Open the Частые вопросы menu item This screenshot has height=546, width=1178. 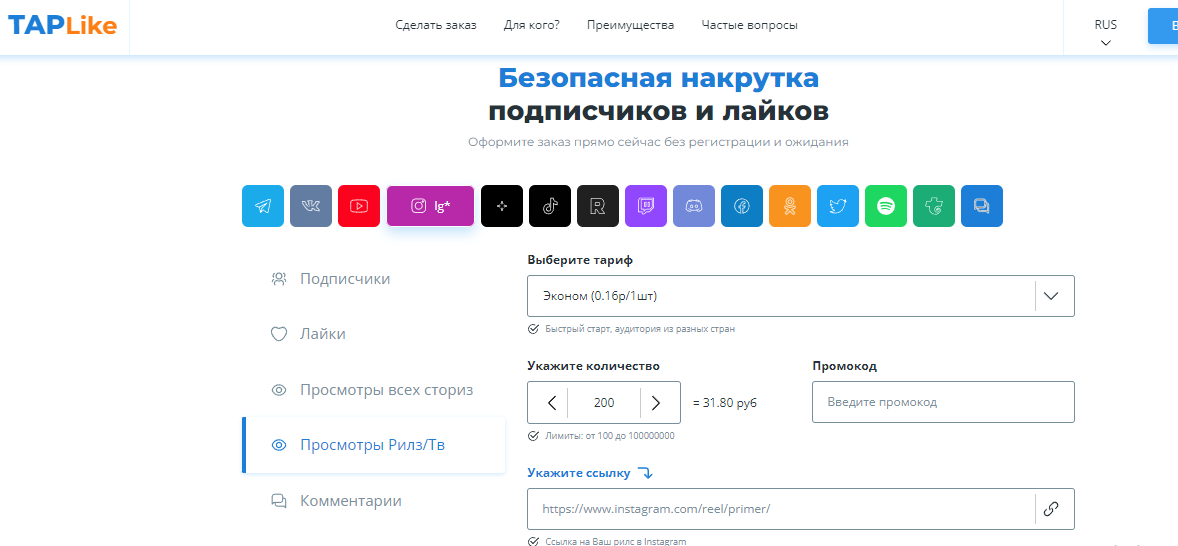click(750, 25)
